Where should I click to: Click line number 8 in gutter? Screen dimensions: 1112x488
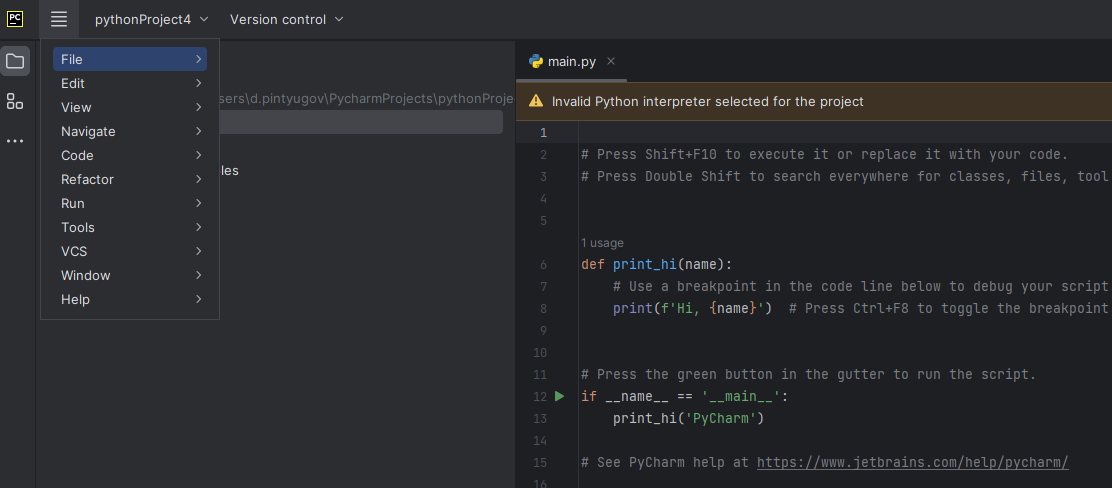click(543, 309)
